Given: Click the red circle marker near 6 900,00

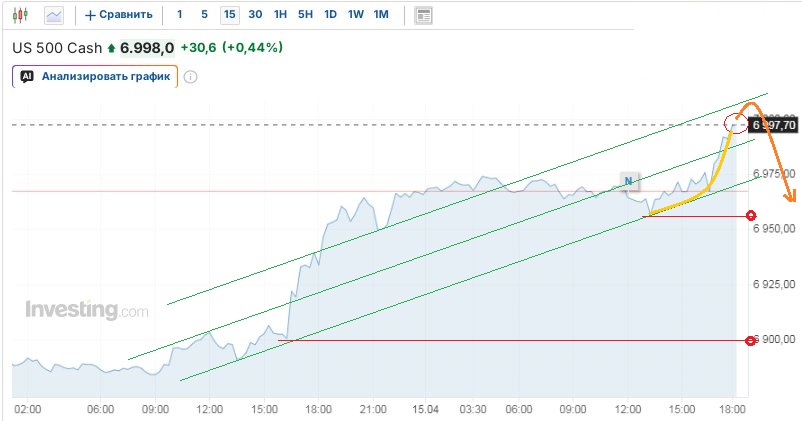Looking at the screenshot, I should pyautogui.click(x=751, y=341).
